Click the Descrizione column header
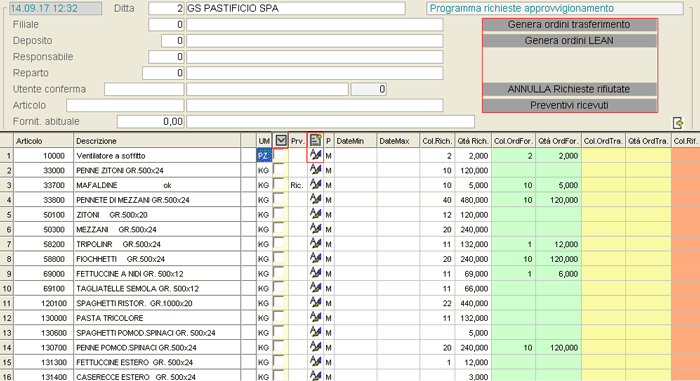700x381 pixels. (x=157, y=141)
